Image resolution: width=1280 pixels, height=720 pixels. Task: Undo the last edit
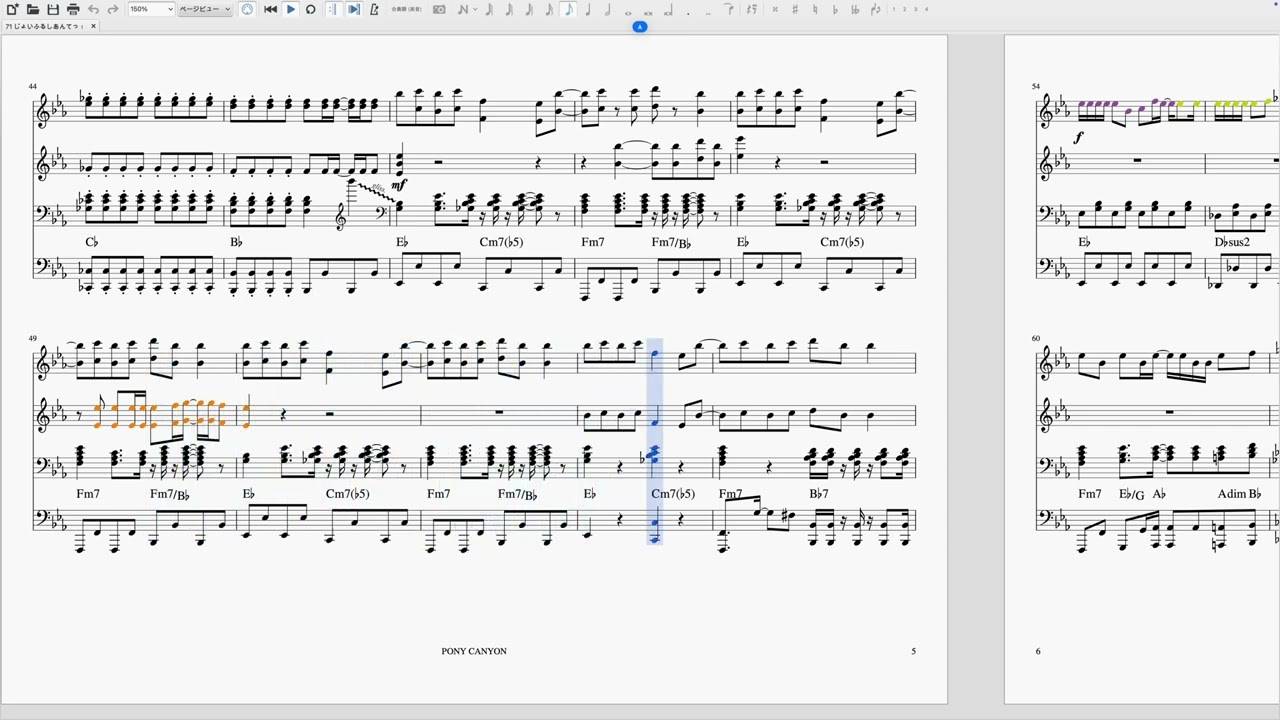(93, 9)
